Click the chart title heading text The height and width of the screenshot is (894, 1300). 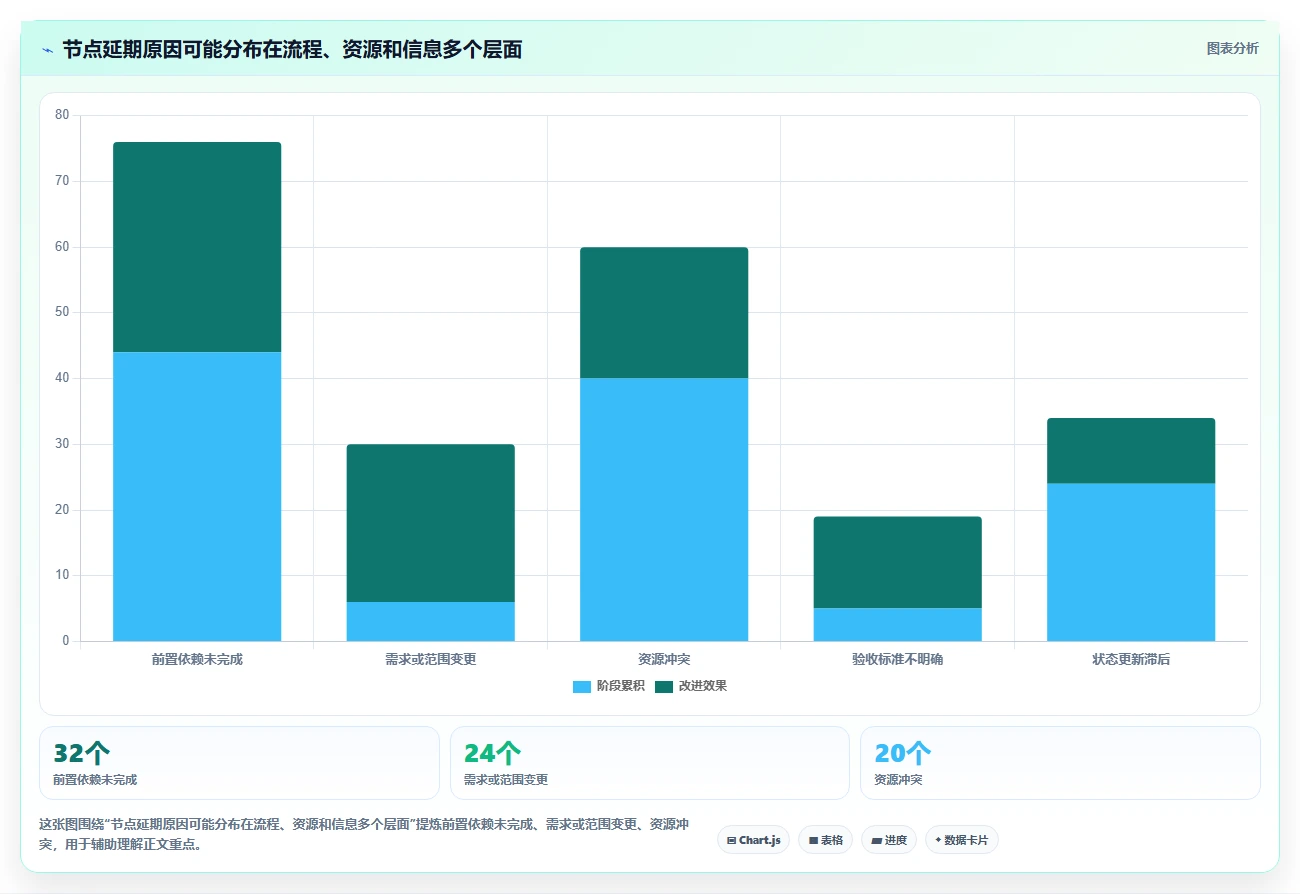coord(292,50)
